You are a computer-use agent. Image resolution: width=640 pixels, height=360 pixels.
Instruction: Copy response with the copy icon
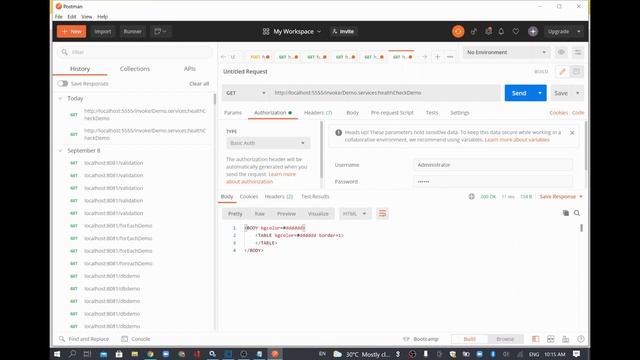point(565,213)
